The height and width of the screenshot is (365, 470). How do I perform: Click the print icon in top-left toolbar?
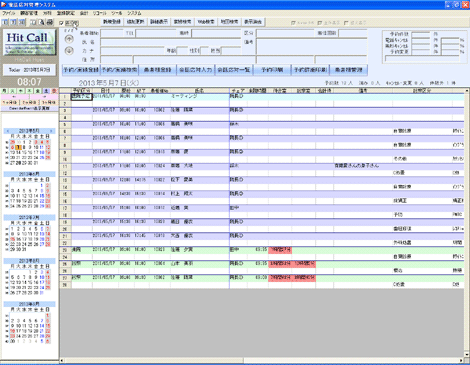coord(50,22)
